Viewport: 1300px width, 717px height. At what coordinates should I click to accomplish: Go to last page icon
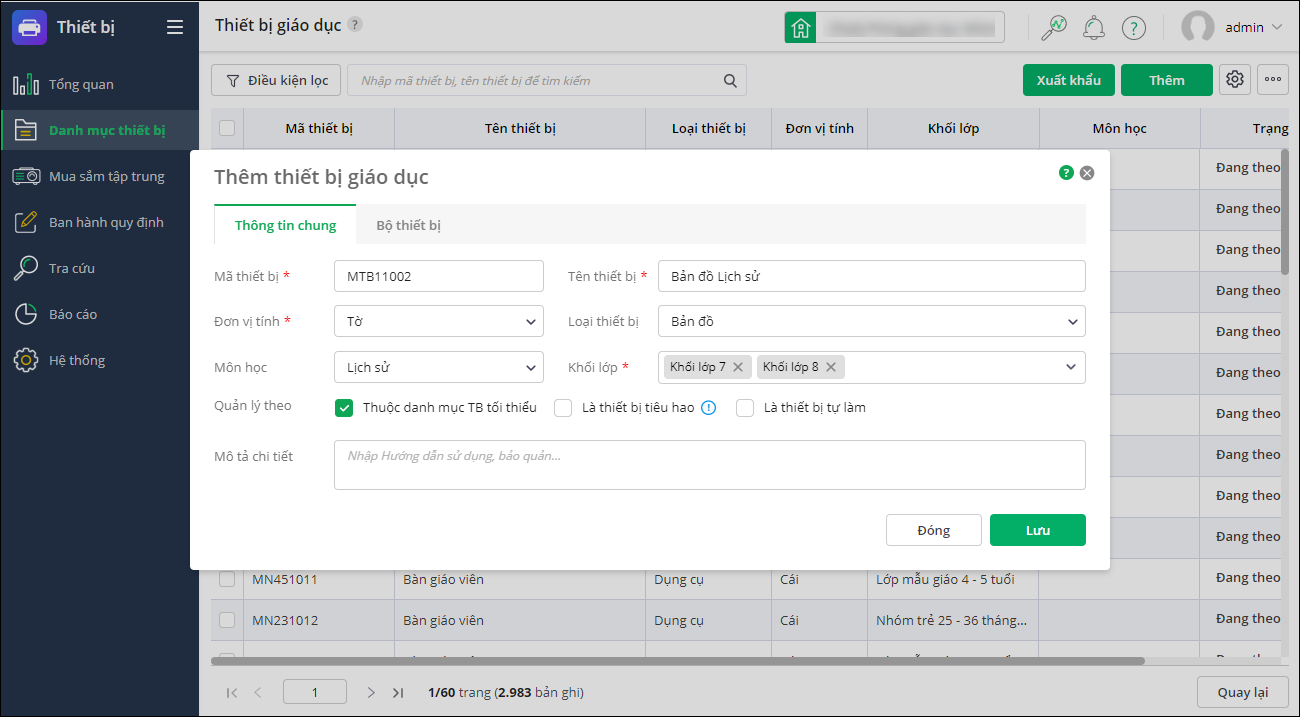point(398,692)
